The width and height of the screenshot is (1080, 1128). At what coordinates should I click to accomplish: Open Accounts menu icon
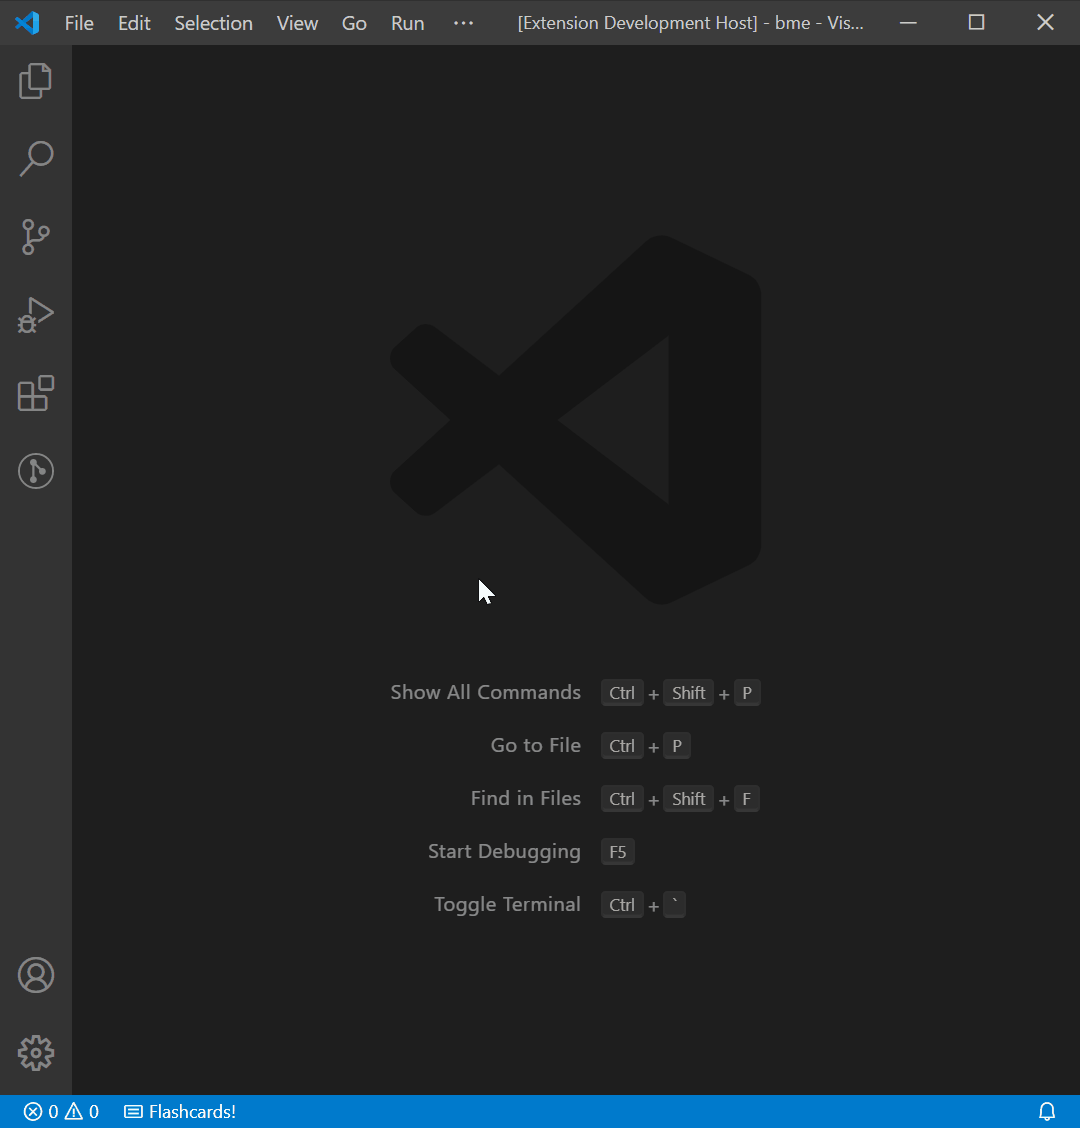tap(35, 975)
